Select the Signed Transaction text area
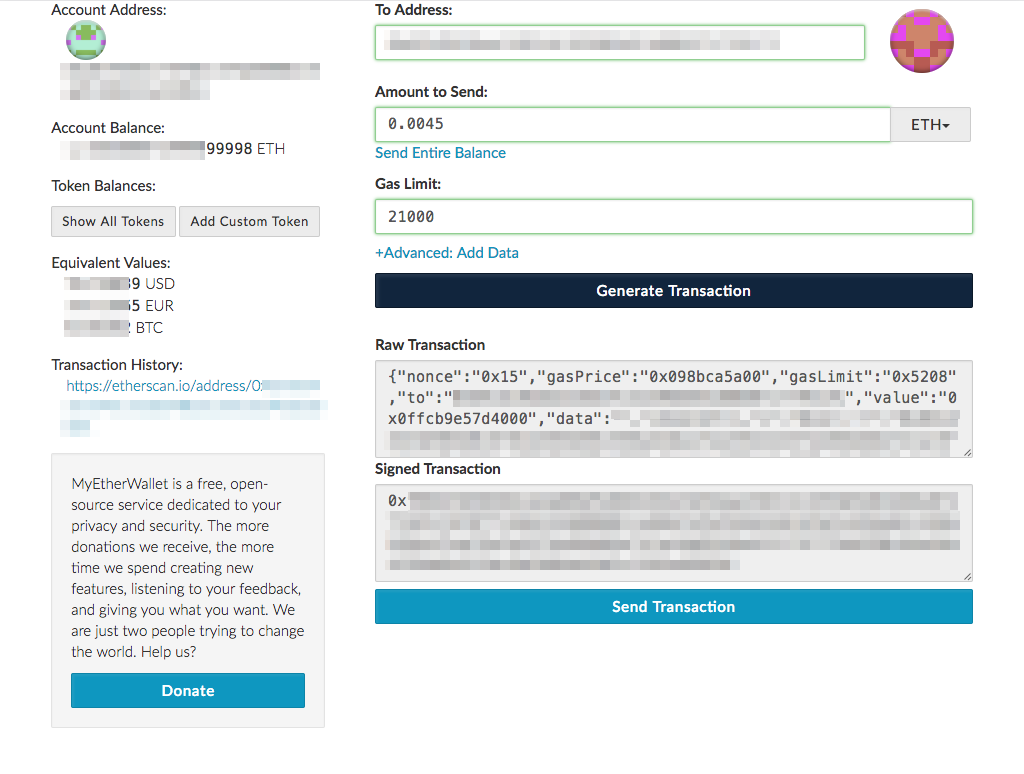Image resolution: width=1024 pixels, height=774 pixels. [x=673, y=533]
